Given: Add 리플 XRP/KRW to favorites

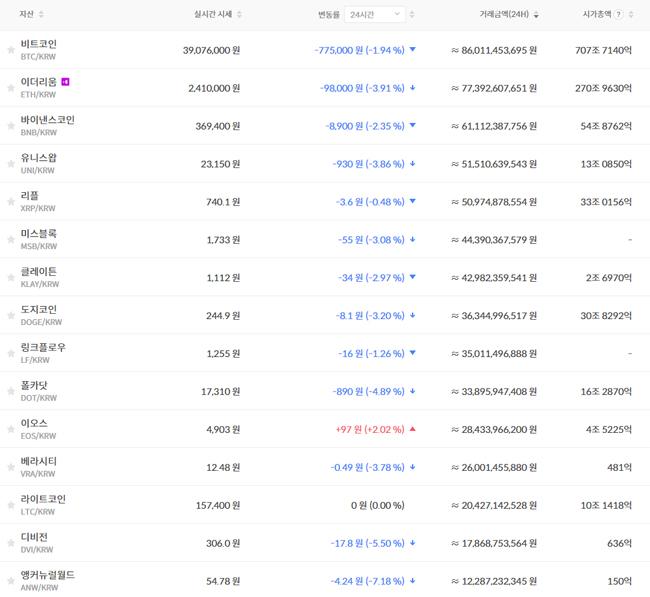Looking at the screenshot, I should point(11,201).
